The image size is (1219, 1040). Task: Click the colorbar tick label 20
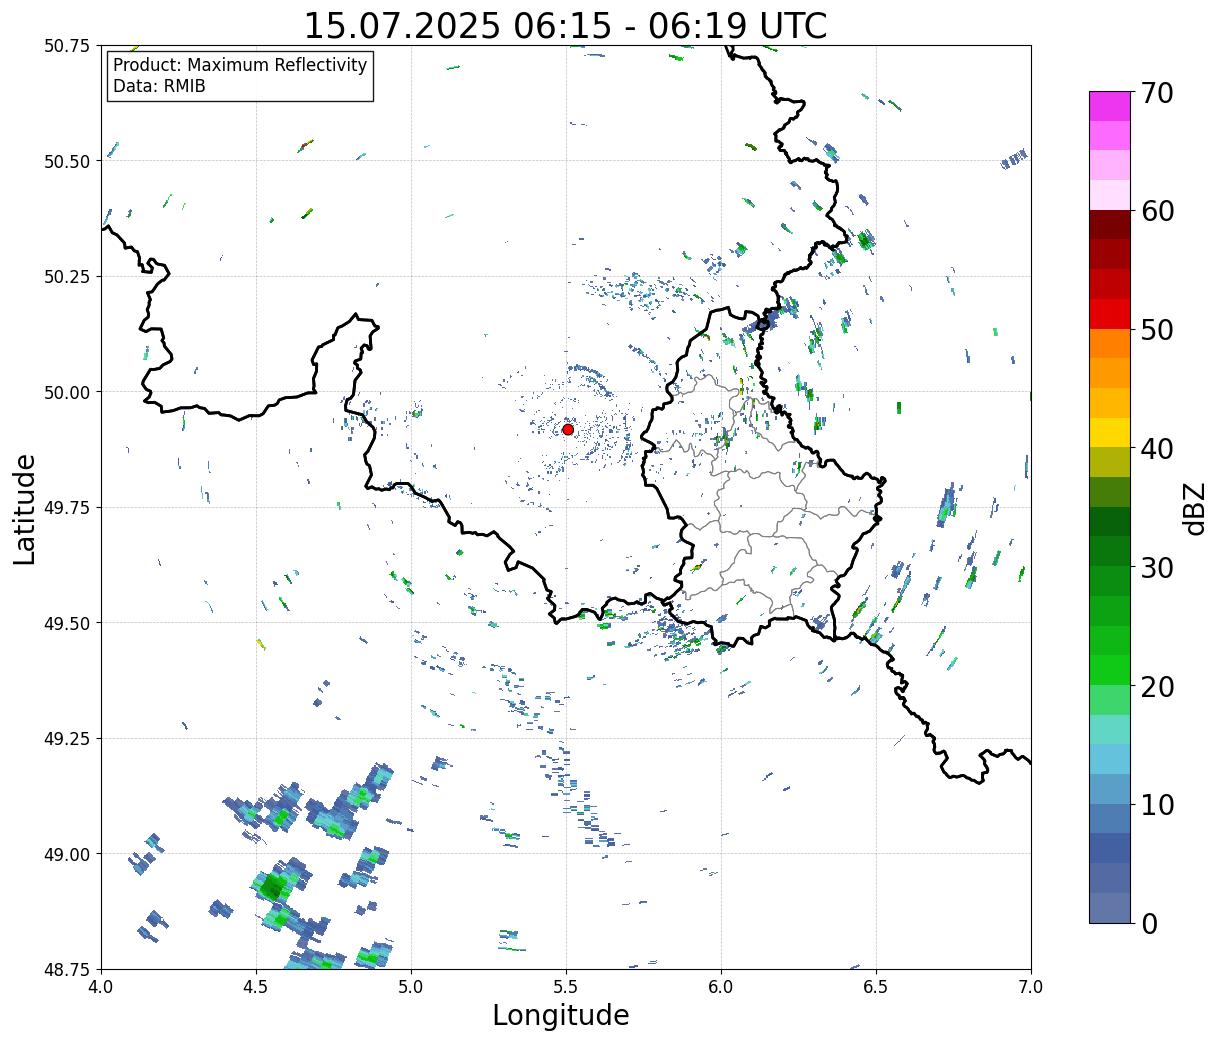(1158, 687)
